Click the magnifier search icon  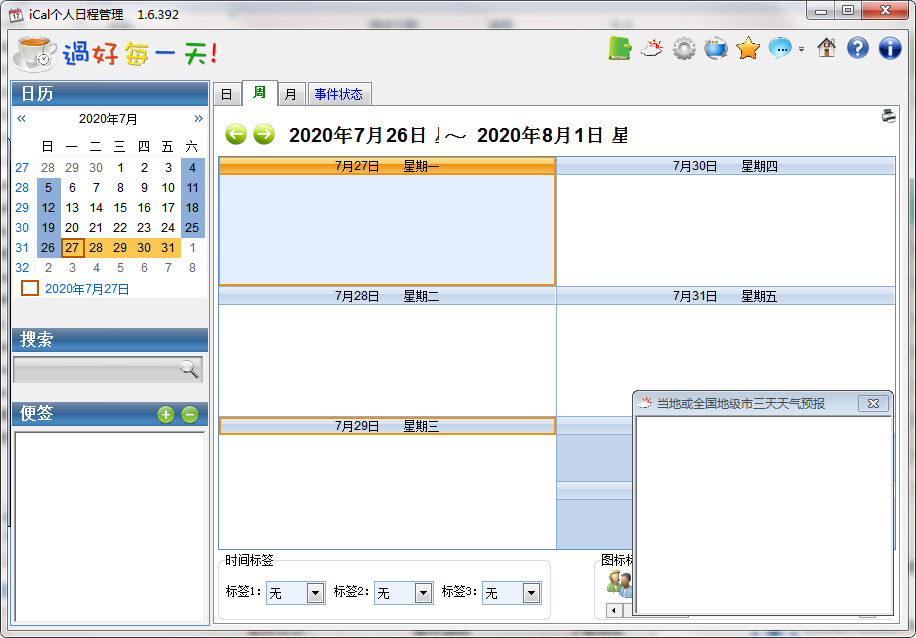(189, 369)
